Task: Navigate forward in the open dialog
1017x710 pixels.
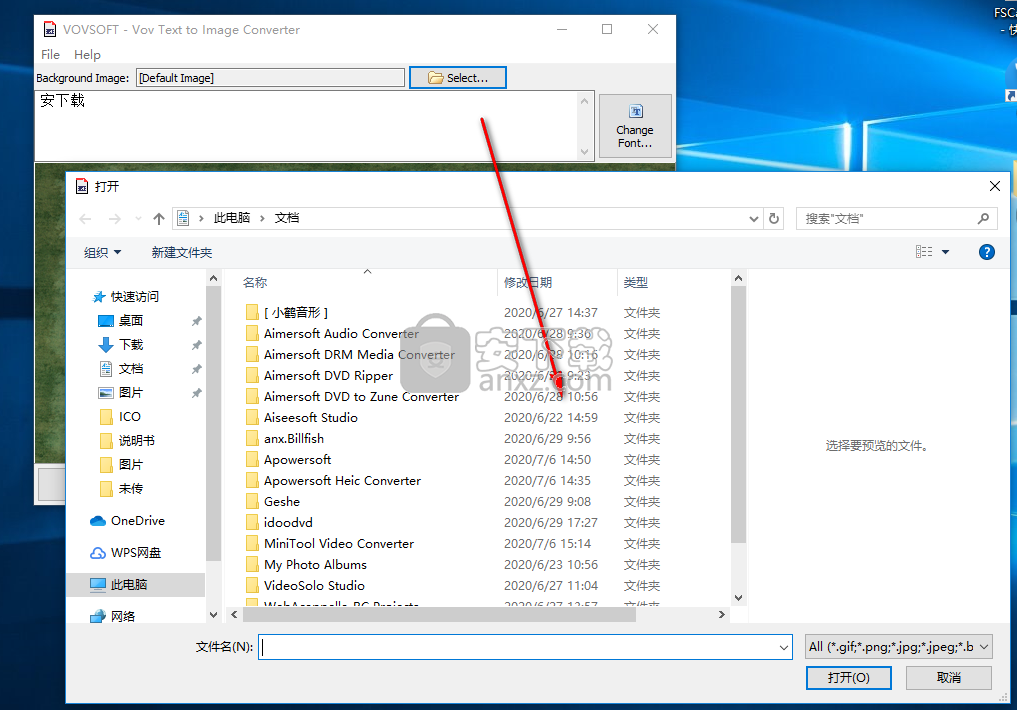Action: pos(114,219)
